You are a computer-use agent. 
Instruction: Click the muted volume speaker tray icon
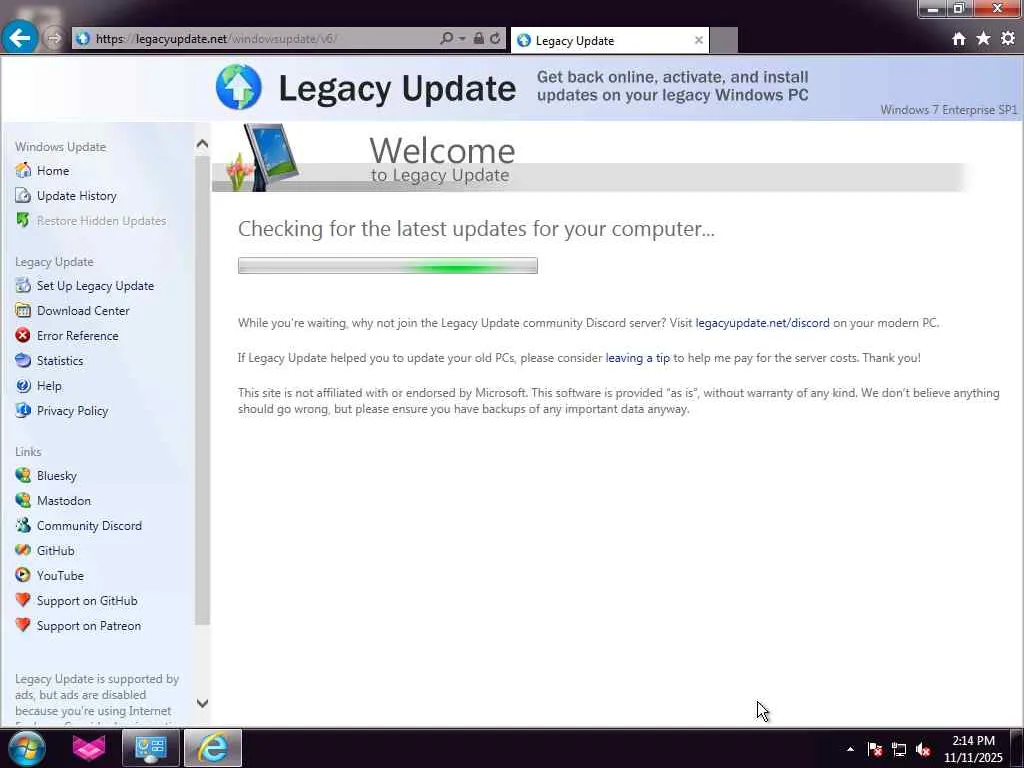(923, 749)
